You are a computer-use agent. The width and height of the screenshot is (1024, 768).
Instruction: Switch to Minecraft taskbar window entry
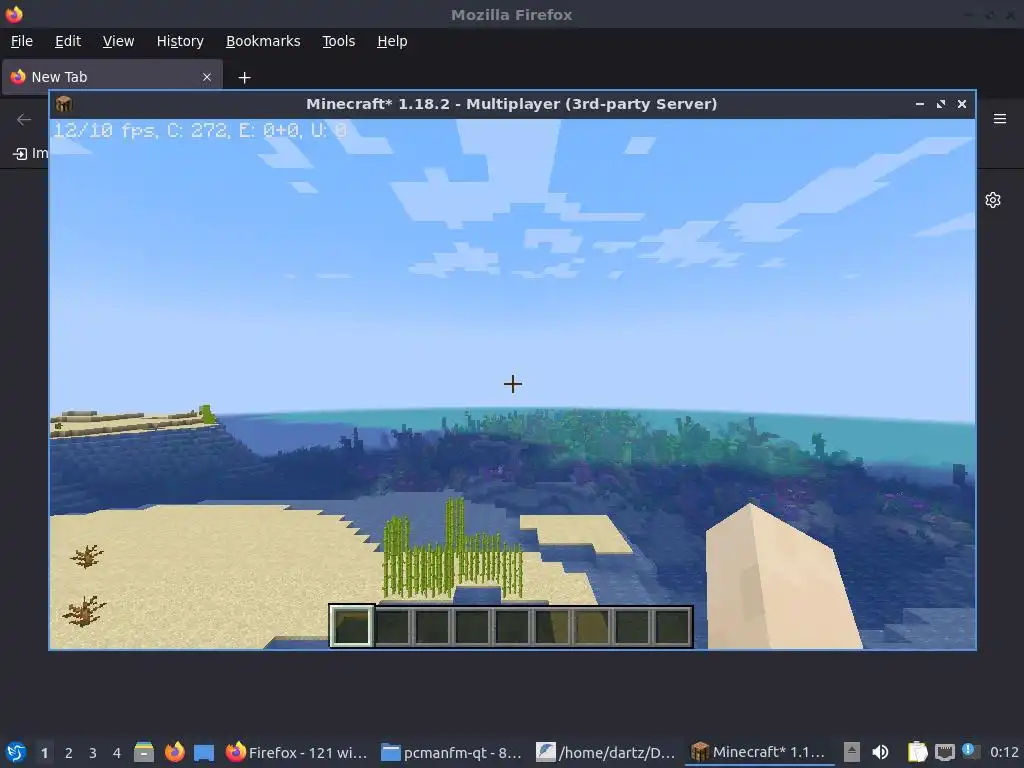pos(760,752)
